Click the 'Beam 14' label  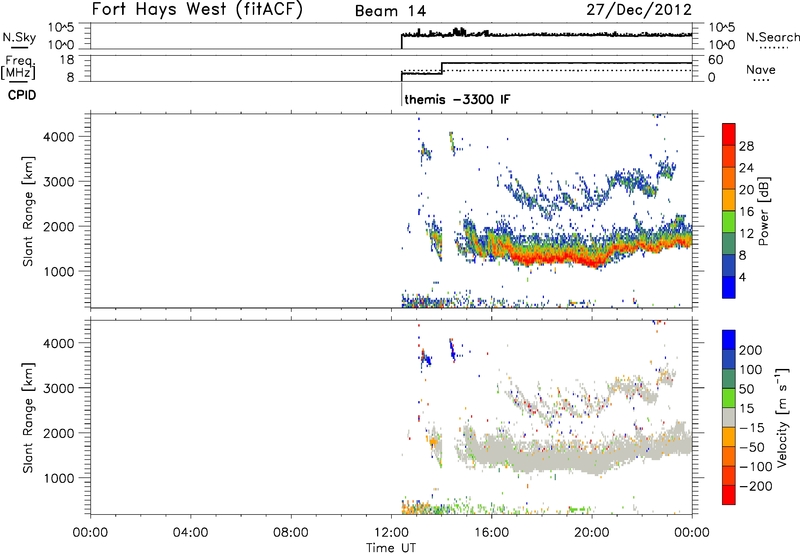[x=390, y=11]
